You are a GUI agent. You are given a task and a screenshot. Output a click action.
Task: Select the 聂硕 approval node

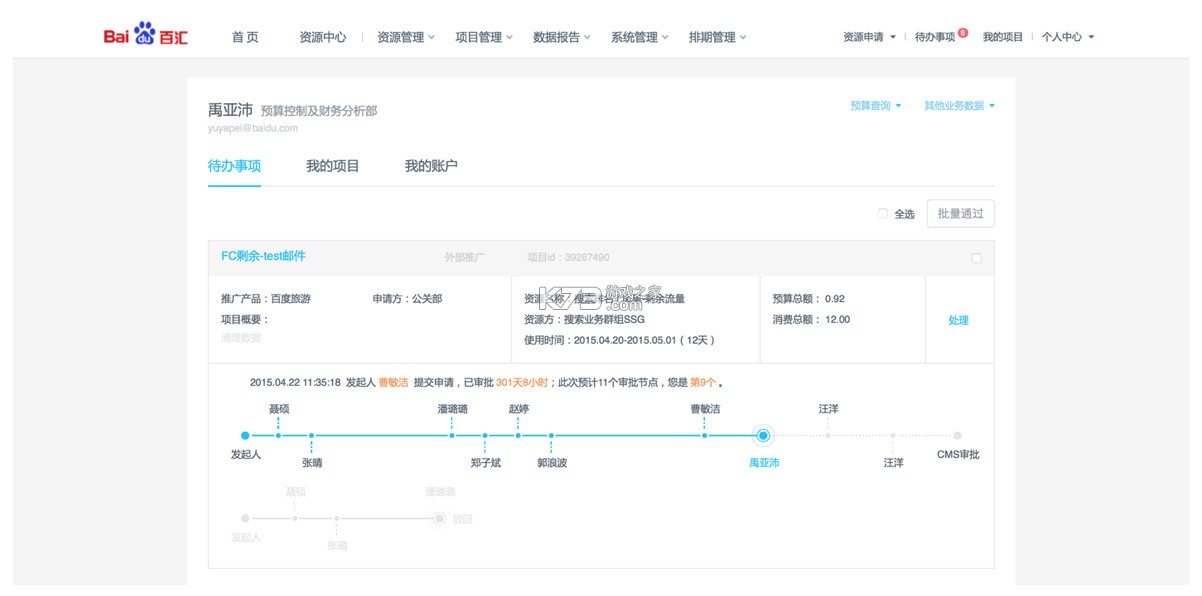[x=278, y=436]
